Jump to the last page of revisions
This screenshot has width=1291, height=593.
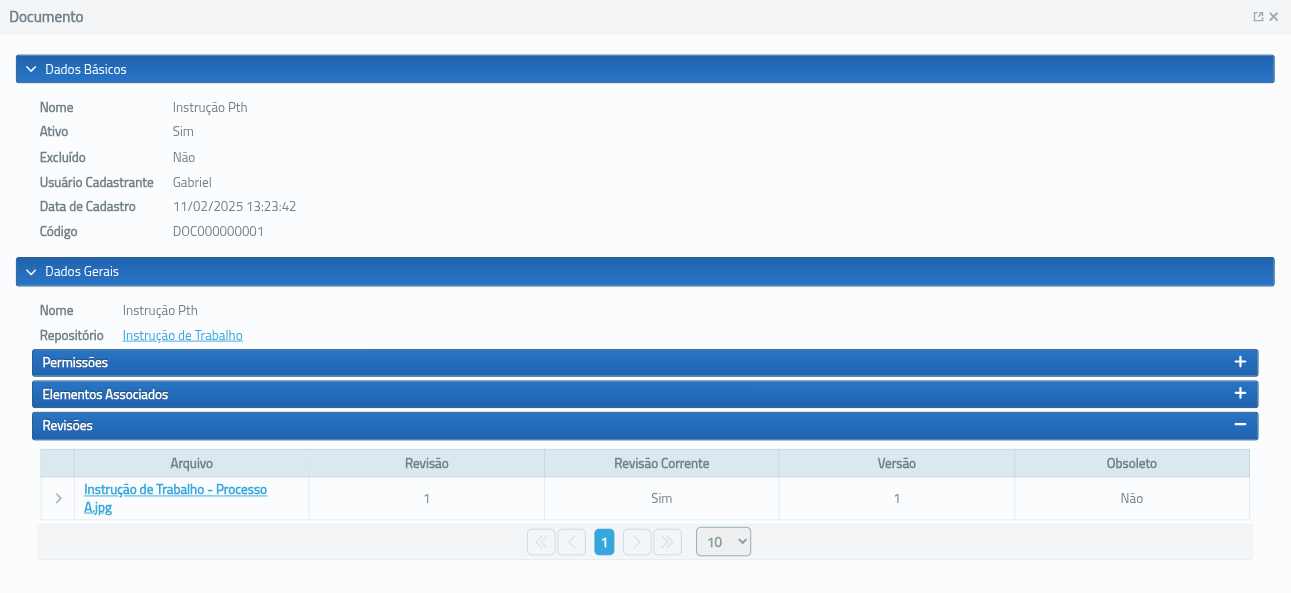(x=667, y=542)
